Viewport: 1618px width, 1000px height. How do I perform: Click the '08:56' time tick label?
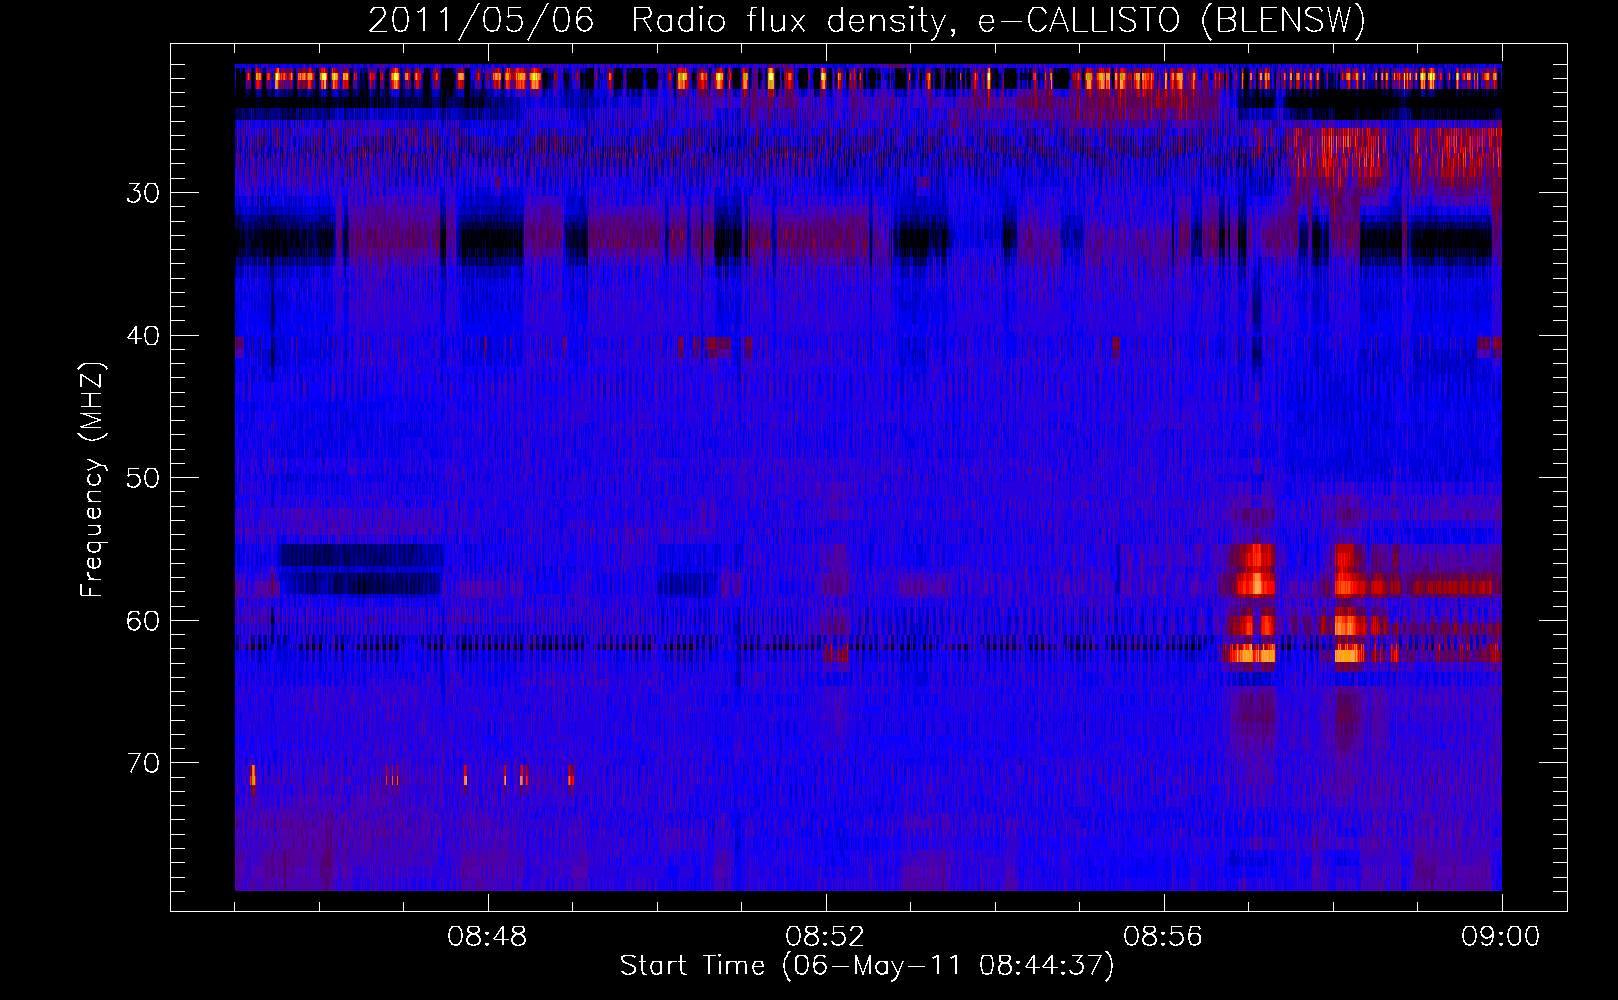pyautogui.click(x=1163, y=937)
